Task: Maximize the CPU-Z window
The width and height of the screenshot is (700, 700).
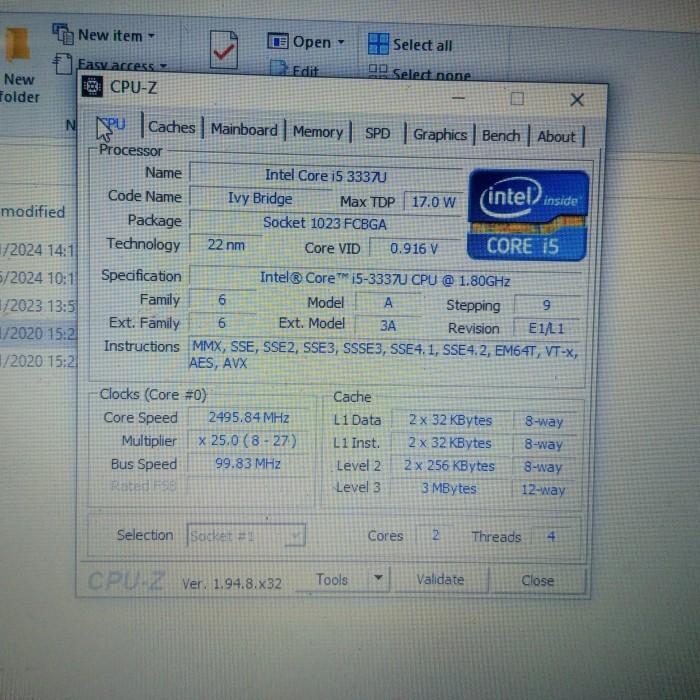Action: click(x=517, y=99)
